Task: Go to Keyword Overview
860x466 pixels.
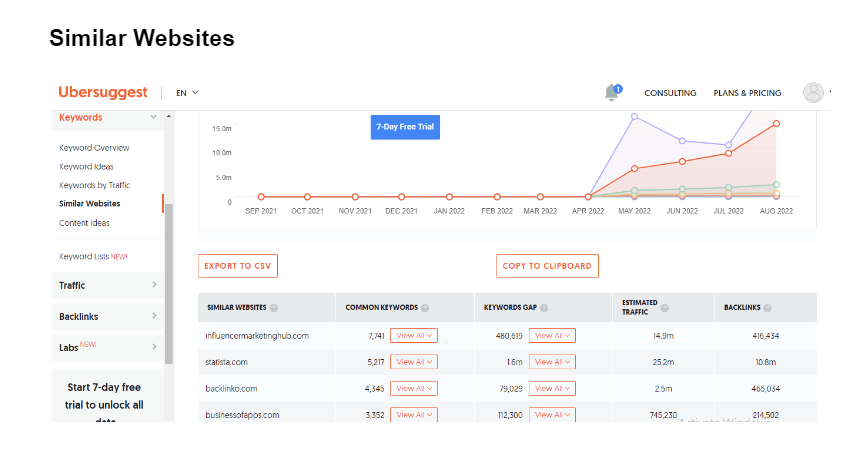Action: [94, 148]
